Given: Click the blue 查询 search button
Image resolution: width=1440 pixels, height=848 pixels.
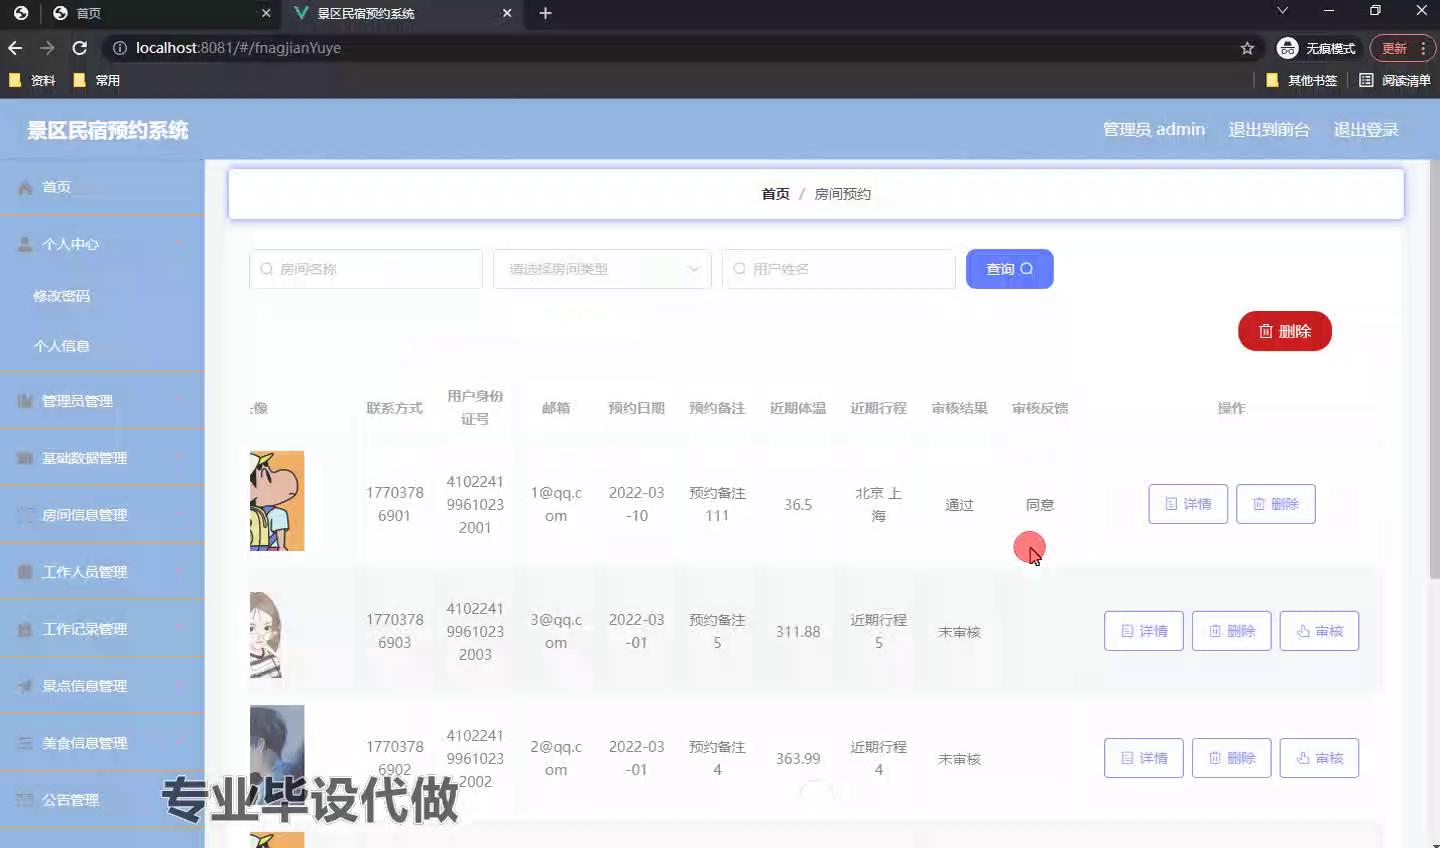Looking at the screenshot, I should [x=1009, y=269].
